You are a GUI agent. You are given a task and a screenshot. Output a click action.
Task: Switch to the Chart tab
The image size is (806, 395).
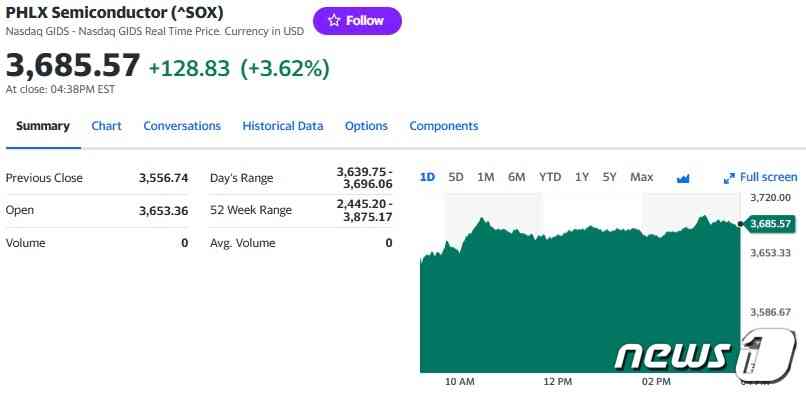[x=106, y=126]
